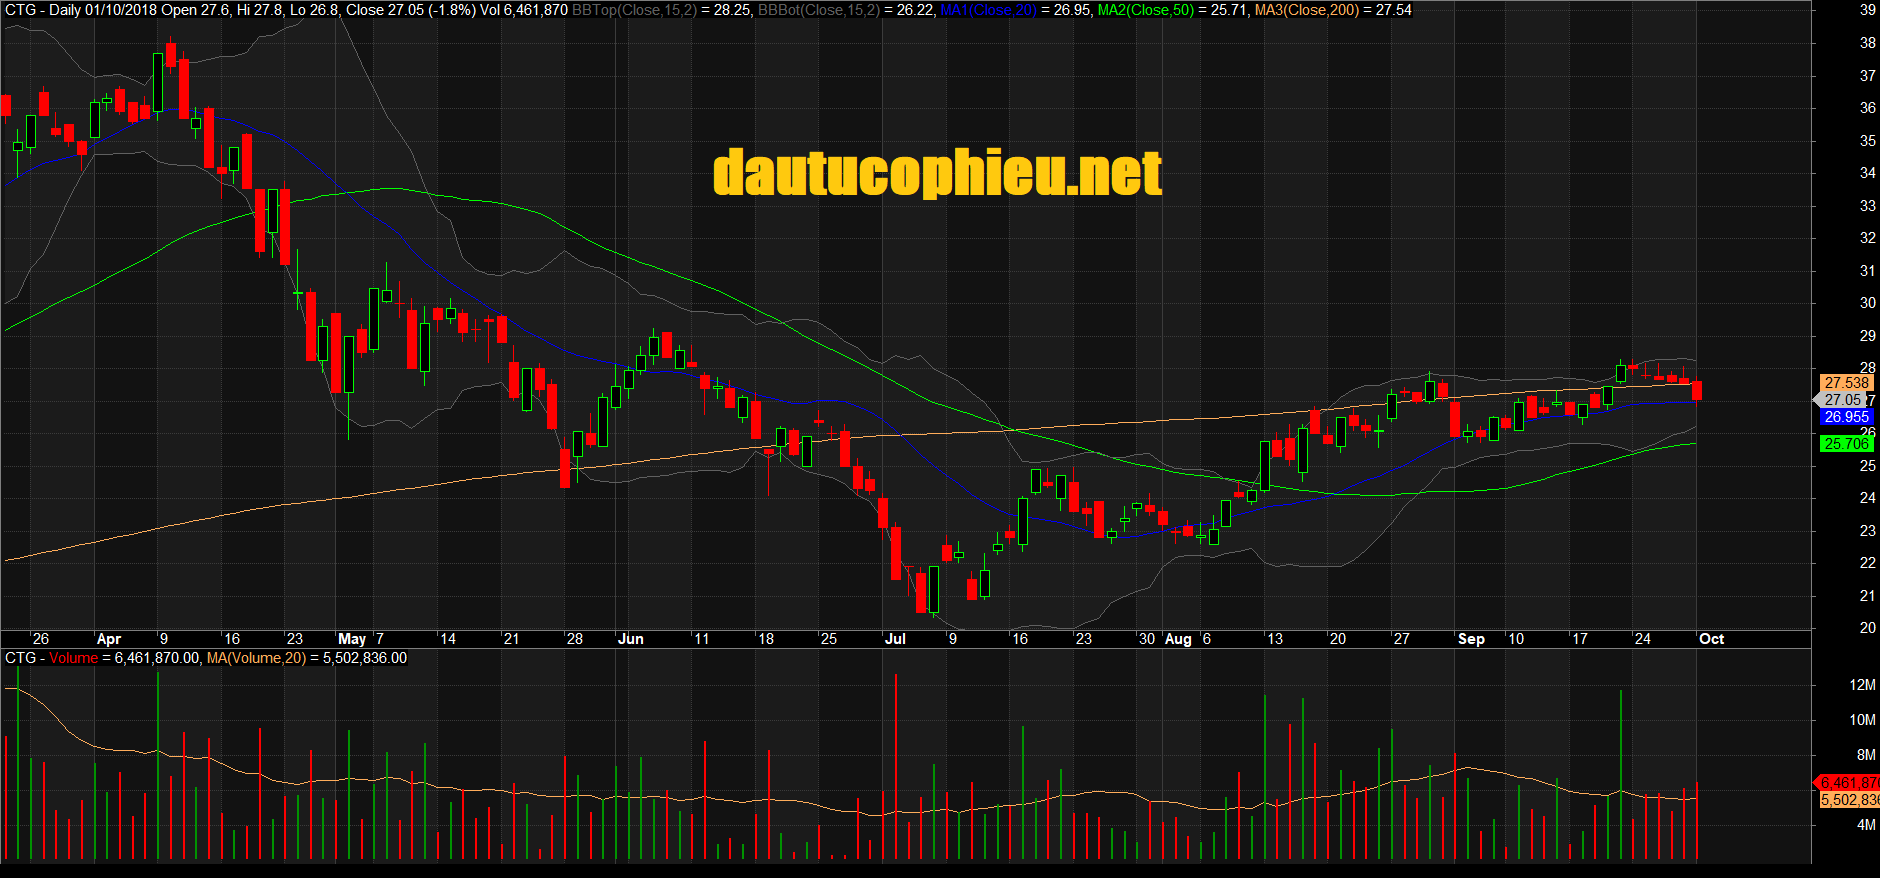The height and width of the screenshot is (878, 1880).
Task: Click the date tick 13 in August
Action: (1274, 639)
